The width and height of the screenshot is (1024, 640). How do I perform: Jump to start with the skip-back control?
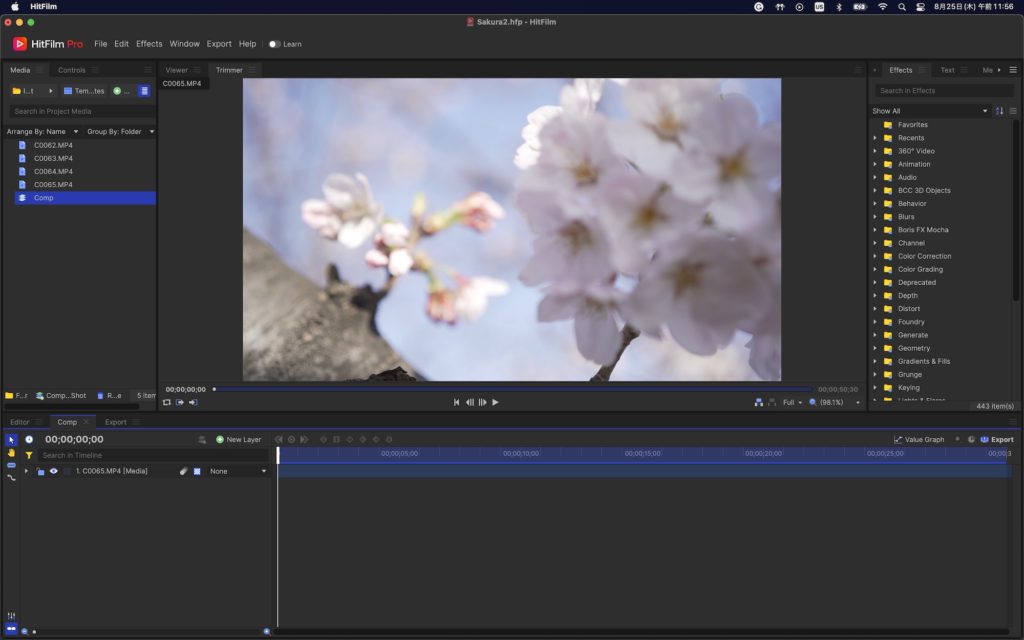click(x=457, y=402)
